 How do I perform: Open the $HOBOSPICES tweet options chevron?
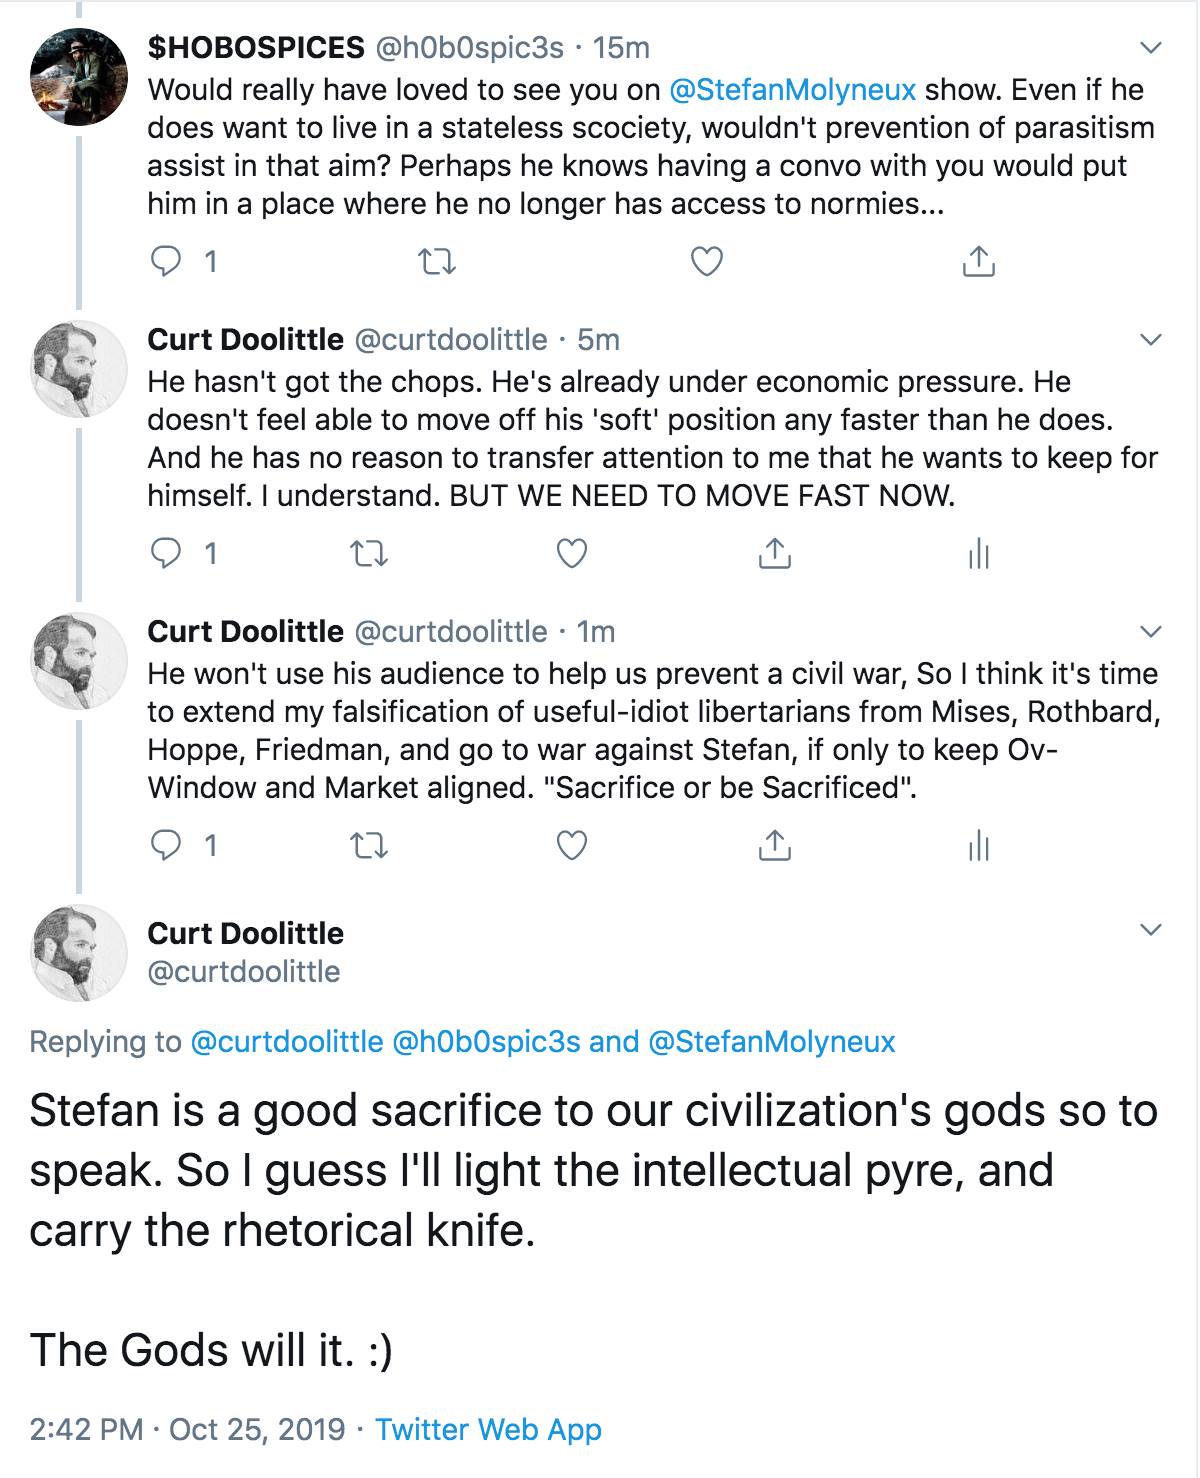(x=1152, y=48)
